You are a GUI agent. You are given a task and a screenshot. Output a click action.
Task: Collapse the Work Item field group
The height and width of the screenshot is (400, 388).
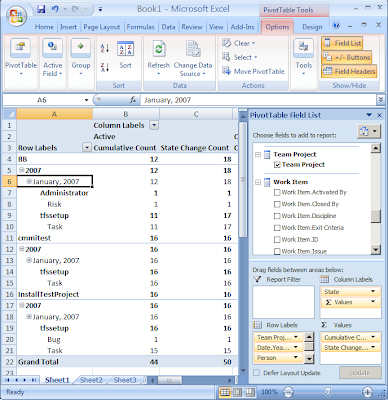pyautogui.click(x=258, y=182)
